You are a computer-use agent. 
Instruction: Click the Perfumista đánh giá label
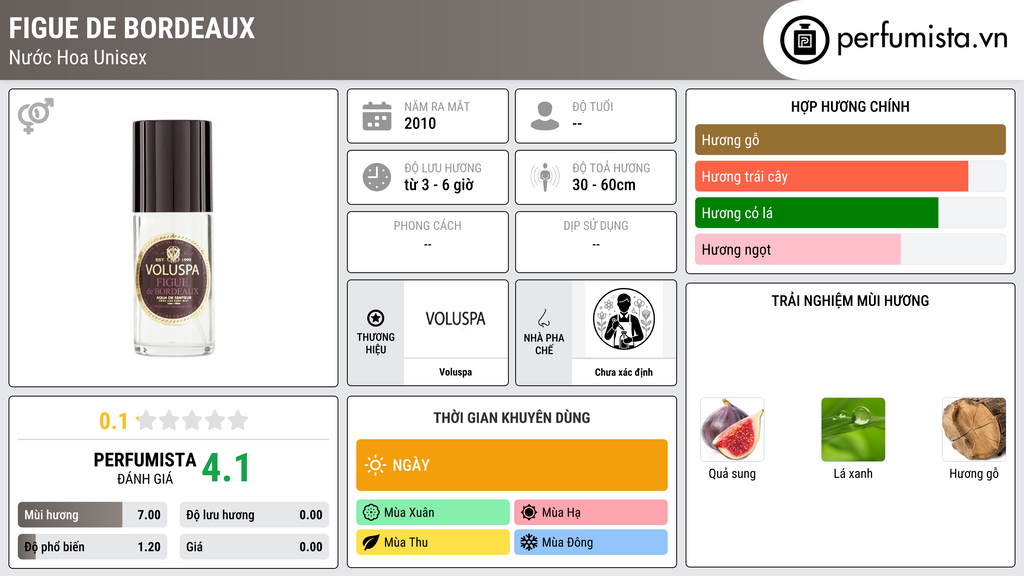[145, 468]
